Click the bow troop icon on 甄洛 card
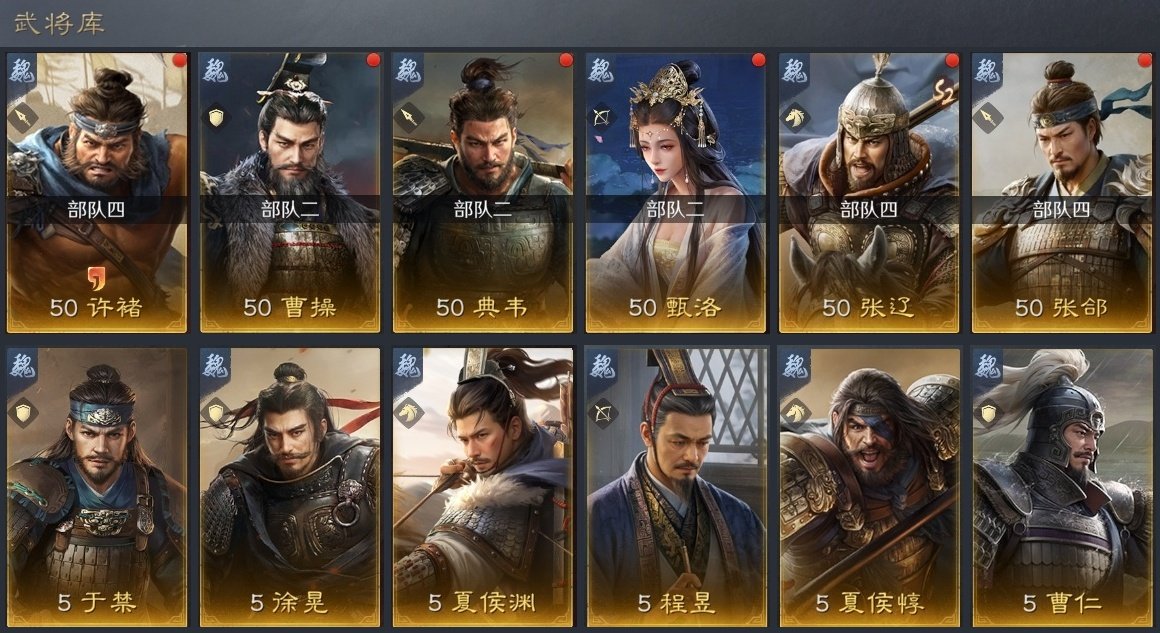The image size is (1160, 633). point(601,117)
